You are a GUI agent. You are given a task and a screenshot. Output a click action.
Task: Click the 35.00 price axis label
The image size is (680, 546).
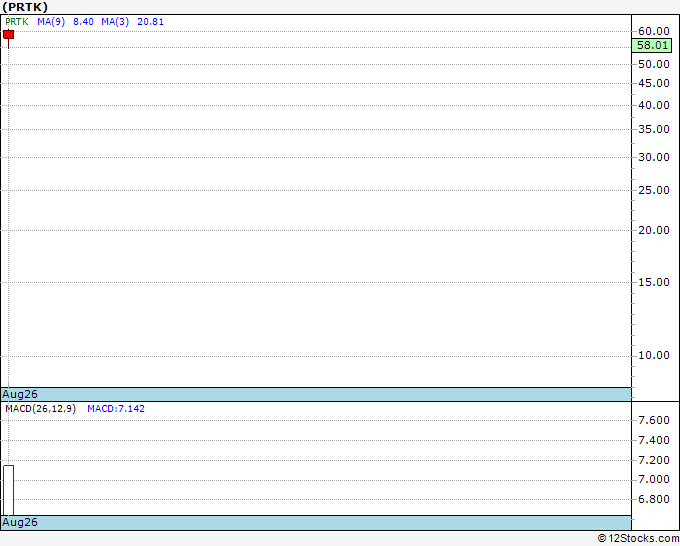[654, 129]
